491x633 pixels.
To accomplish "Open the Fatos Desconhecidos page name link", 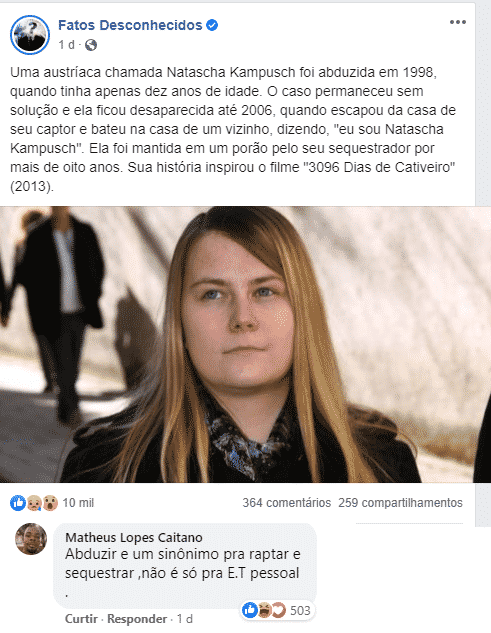I will tap(130, 25).
